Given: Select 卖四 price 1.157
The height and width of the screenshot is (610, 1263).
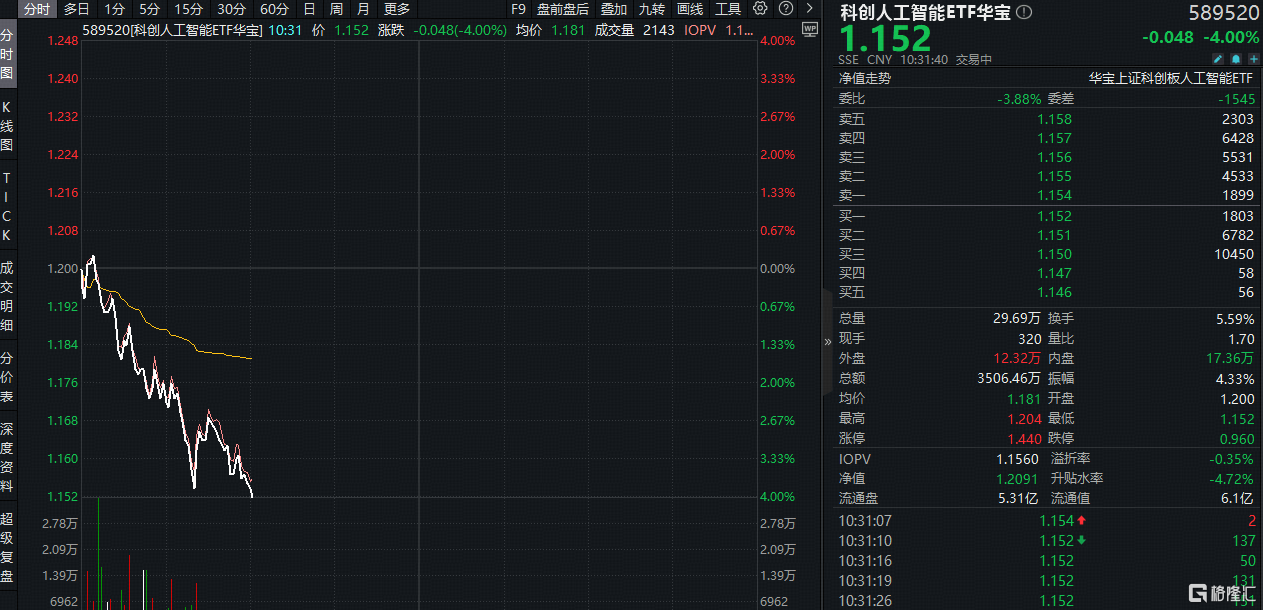Looking at the screenshot, I should (x=1054, y=138).
